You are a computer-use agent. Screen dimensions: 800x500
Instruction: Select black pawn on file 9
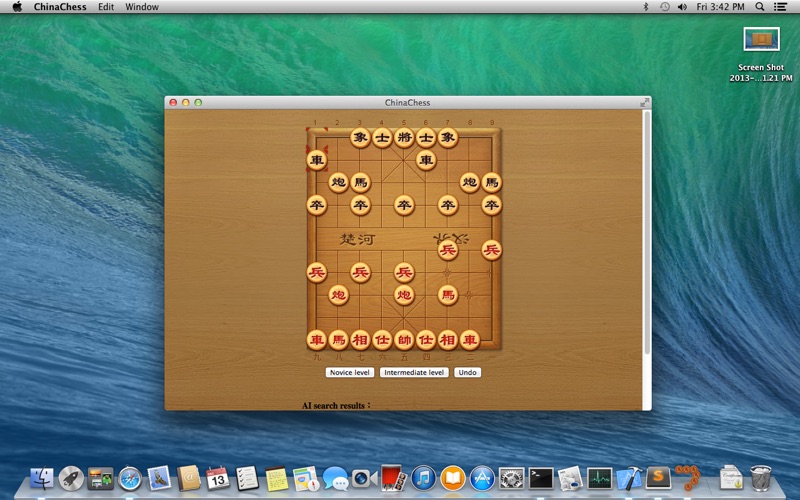(491, 205)
